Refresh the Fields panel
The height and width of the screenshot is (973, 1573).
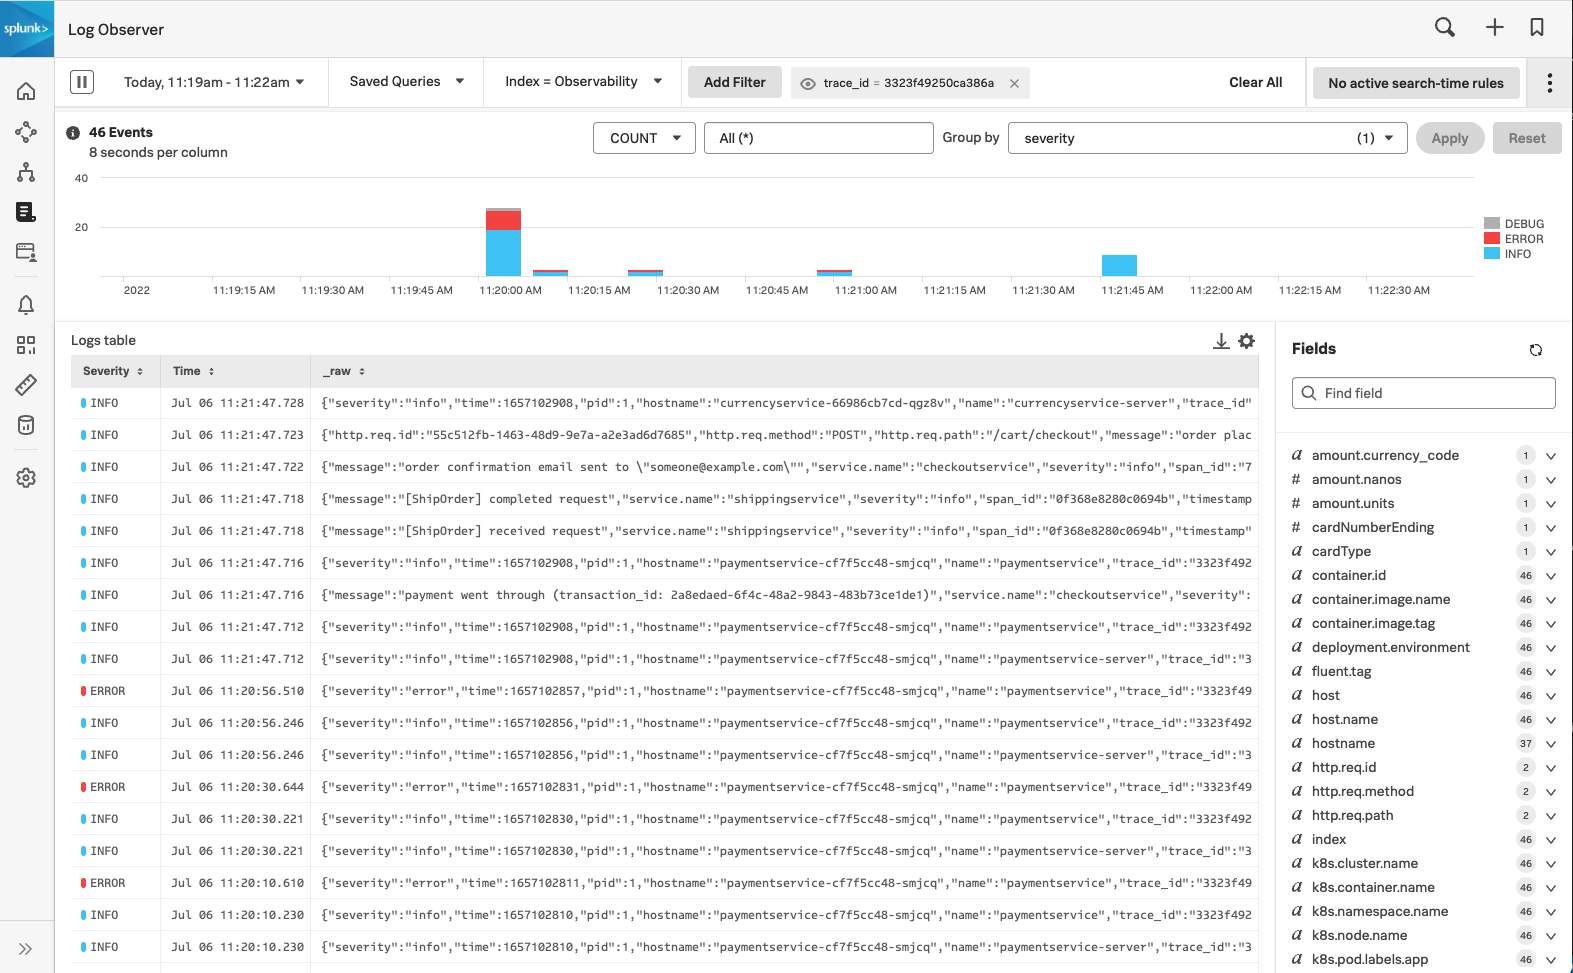[x=1536, y=350]
